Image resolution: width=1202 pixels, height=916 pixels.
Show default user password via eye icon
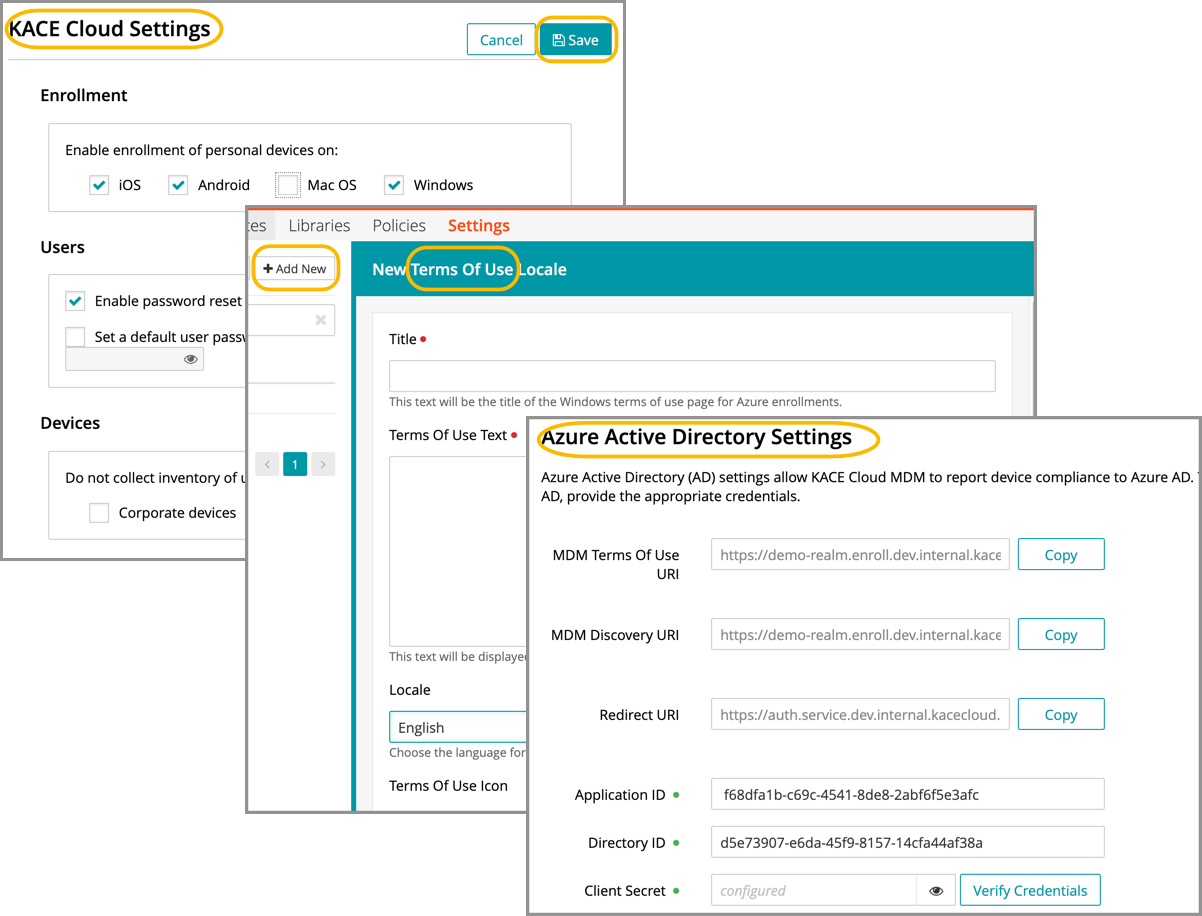click(191, 360)
